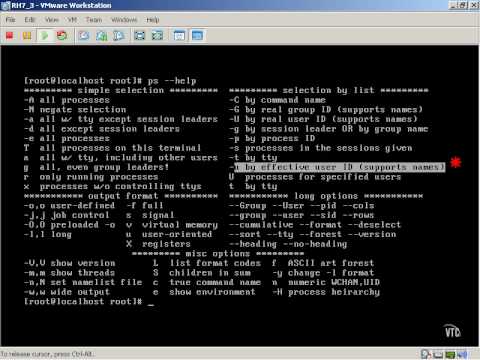
Task: Open the Team menu
Action: click(x=94, y=20)
